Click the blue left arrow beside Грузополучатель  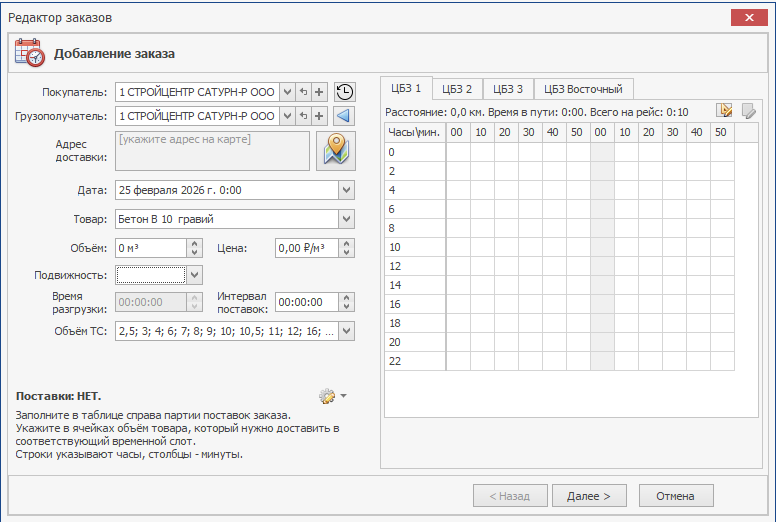click(x=344, y=116)
